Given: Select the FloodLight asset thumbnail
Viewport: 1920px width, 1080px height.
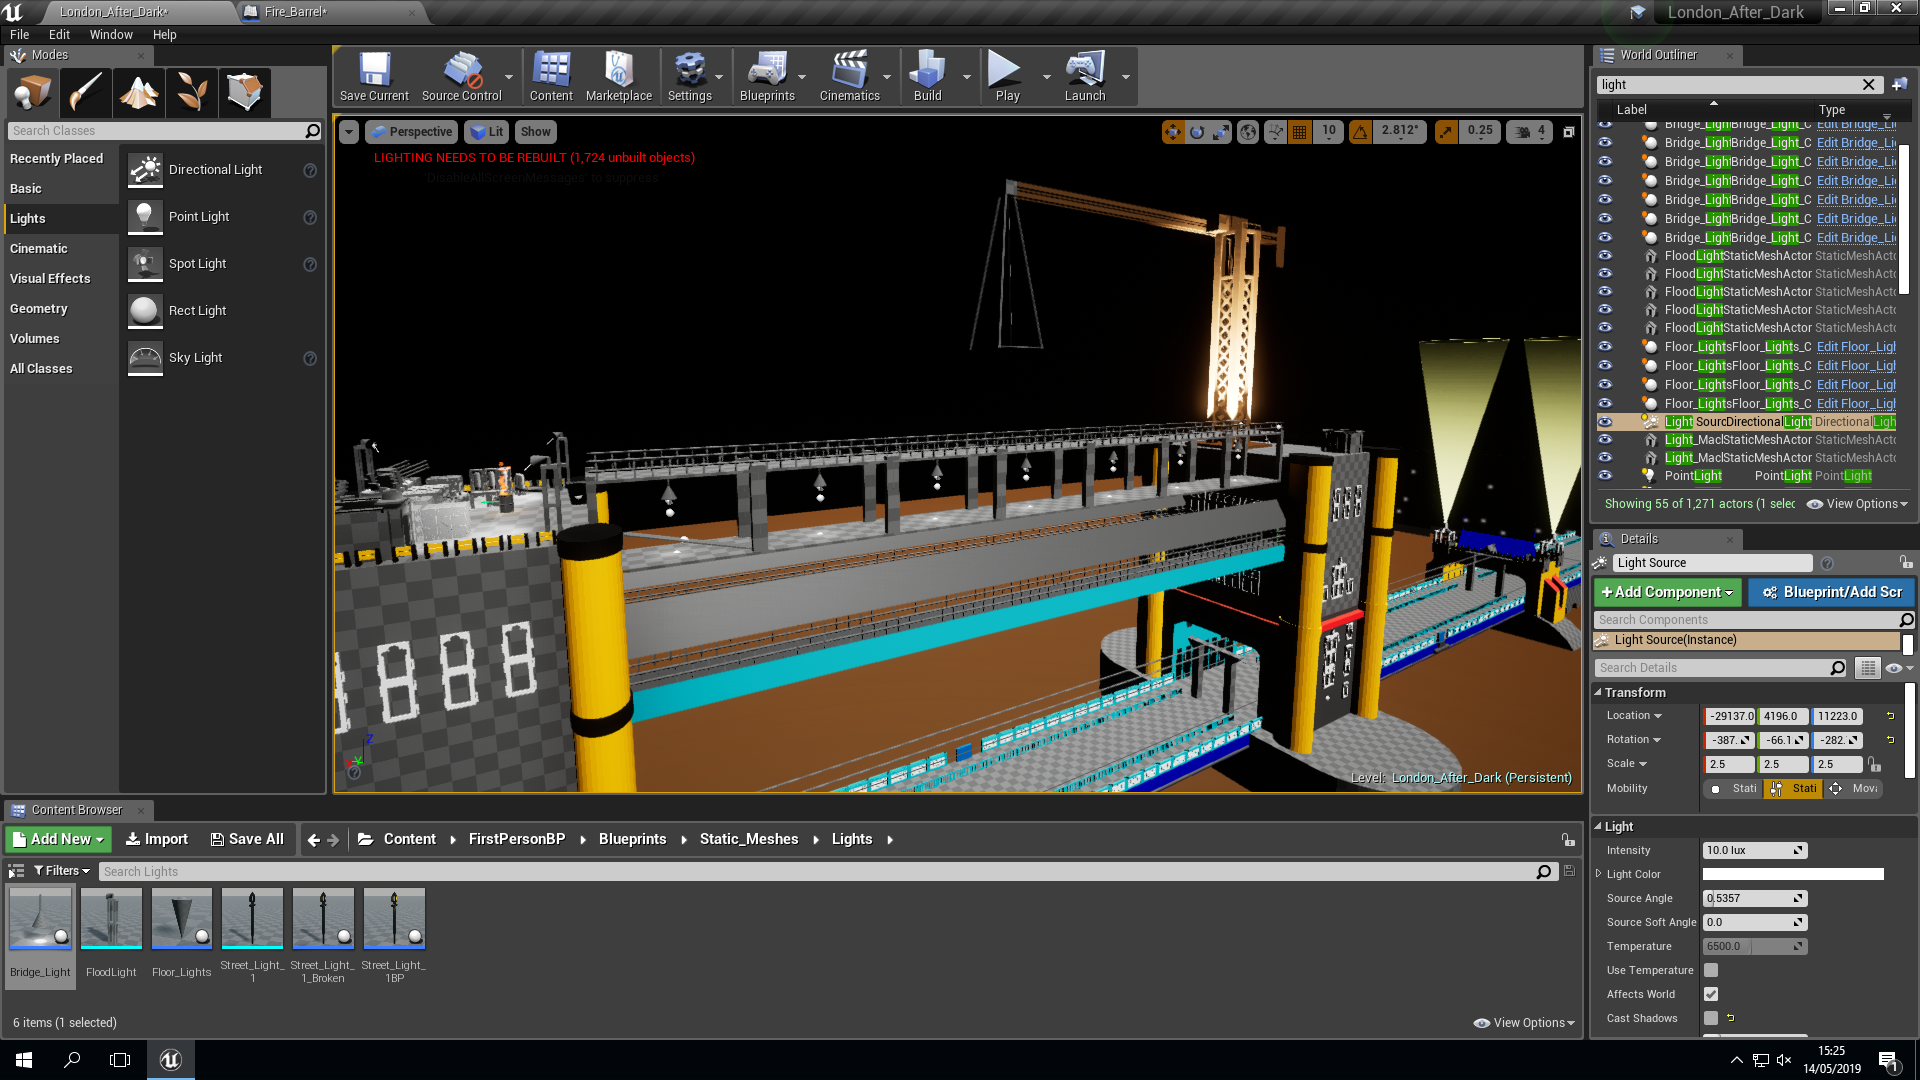Looking at the screenshot, I should (111, 917).
